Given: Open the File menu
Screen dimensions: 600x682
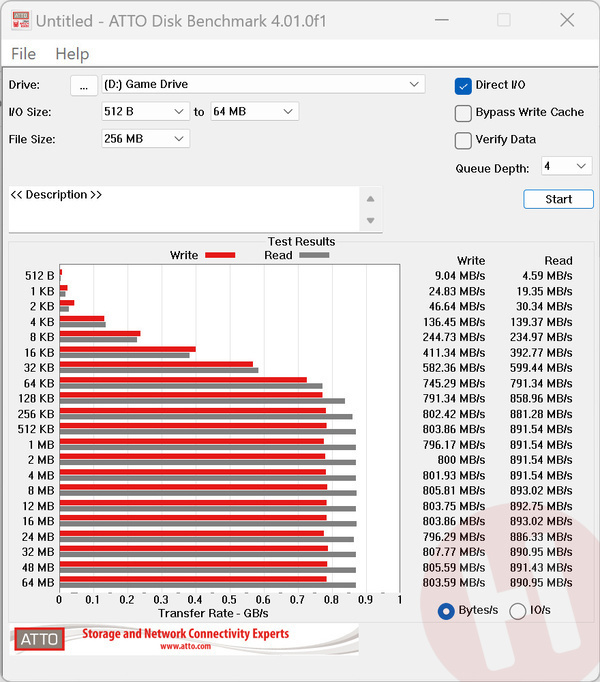Looking at the screenshot, I should pos(23,54).
